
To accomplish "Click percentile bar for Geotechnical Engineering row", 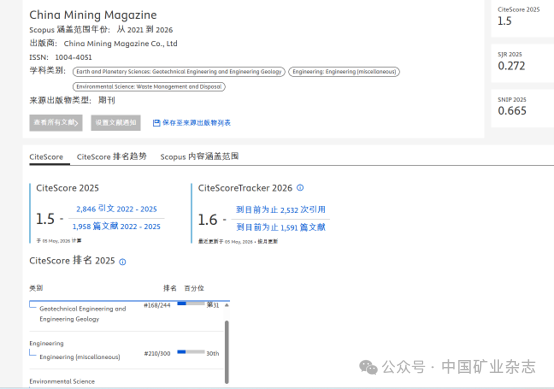I will point(191,303).
